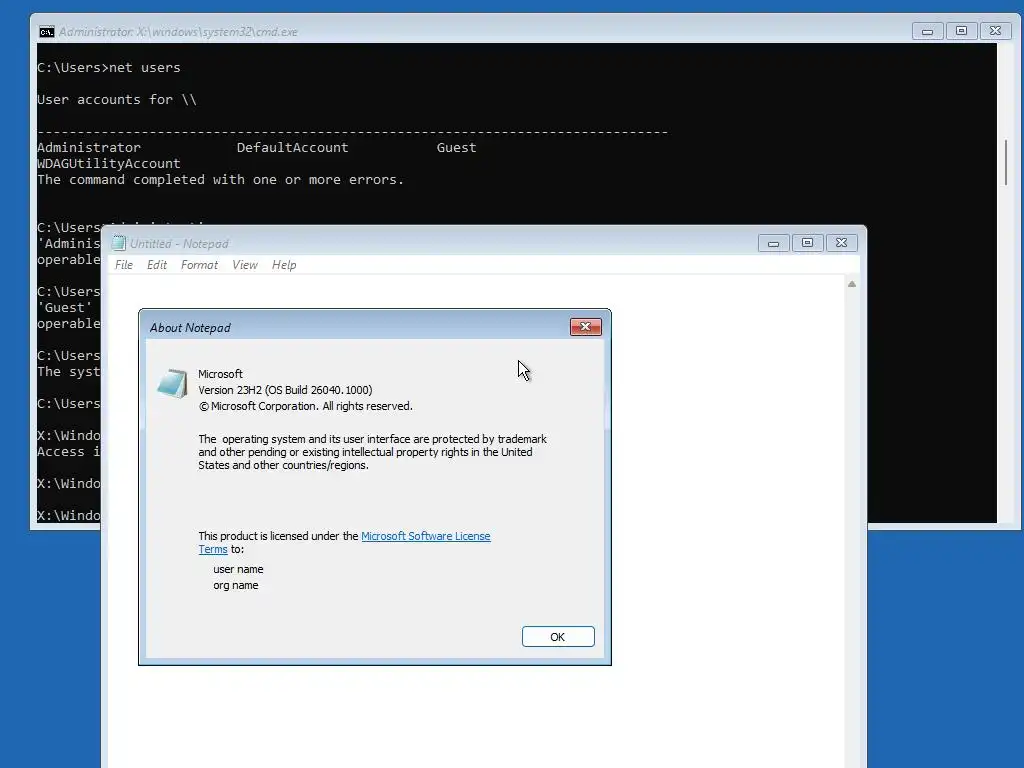The image size is (1024, 768).
Task: Click 'user name' in the About dialog
Action: (x=238, y=569)
